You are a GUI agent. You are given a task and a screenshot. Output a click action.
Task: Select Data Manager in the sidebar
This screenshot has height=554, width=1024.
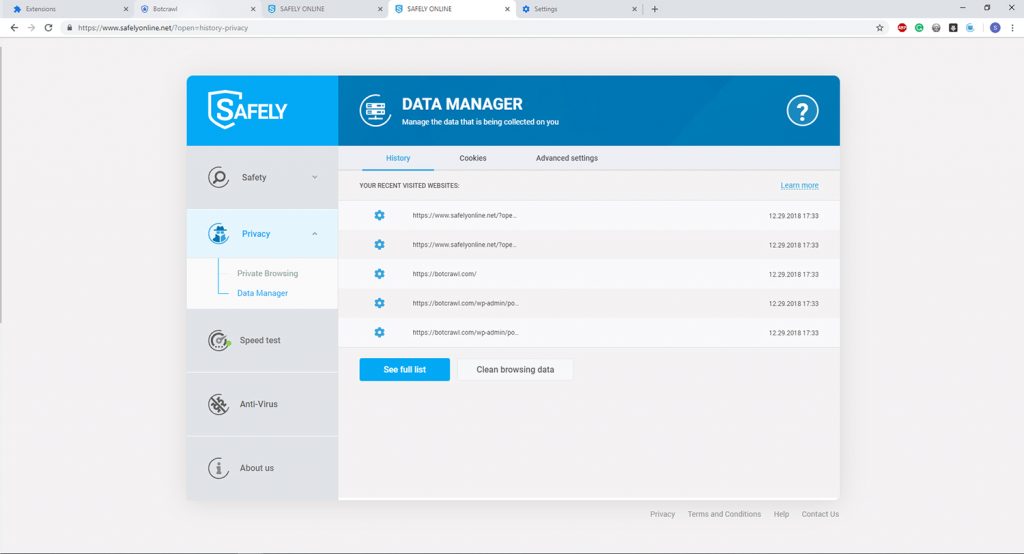263,293
